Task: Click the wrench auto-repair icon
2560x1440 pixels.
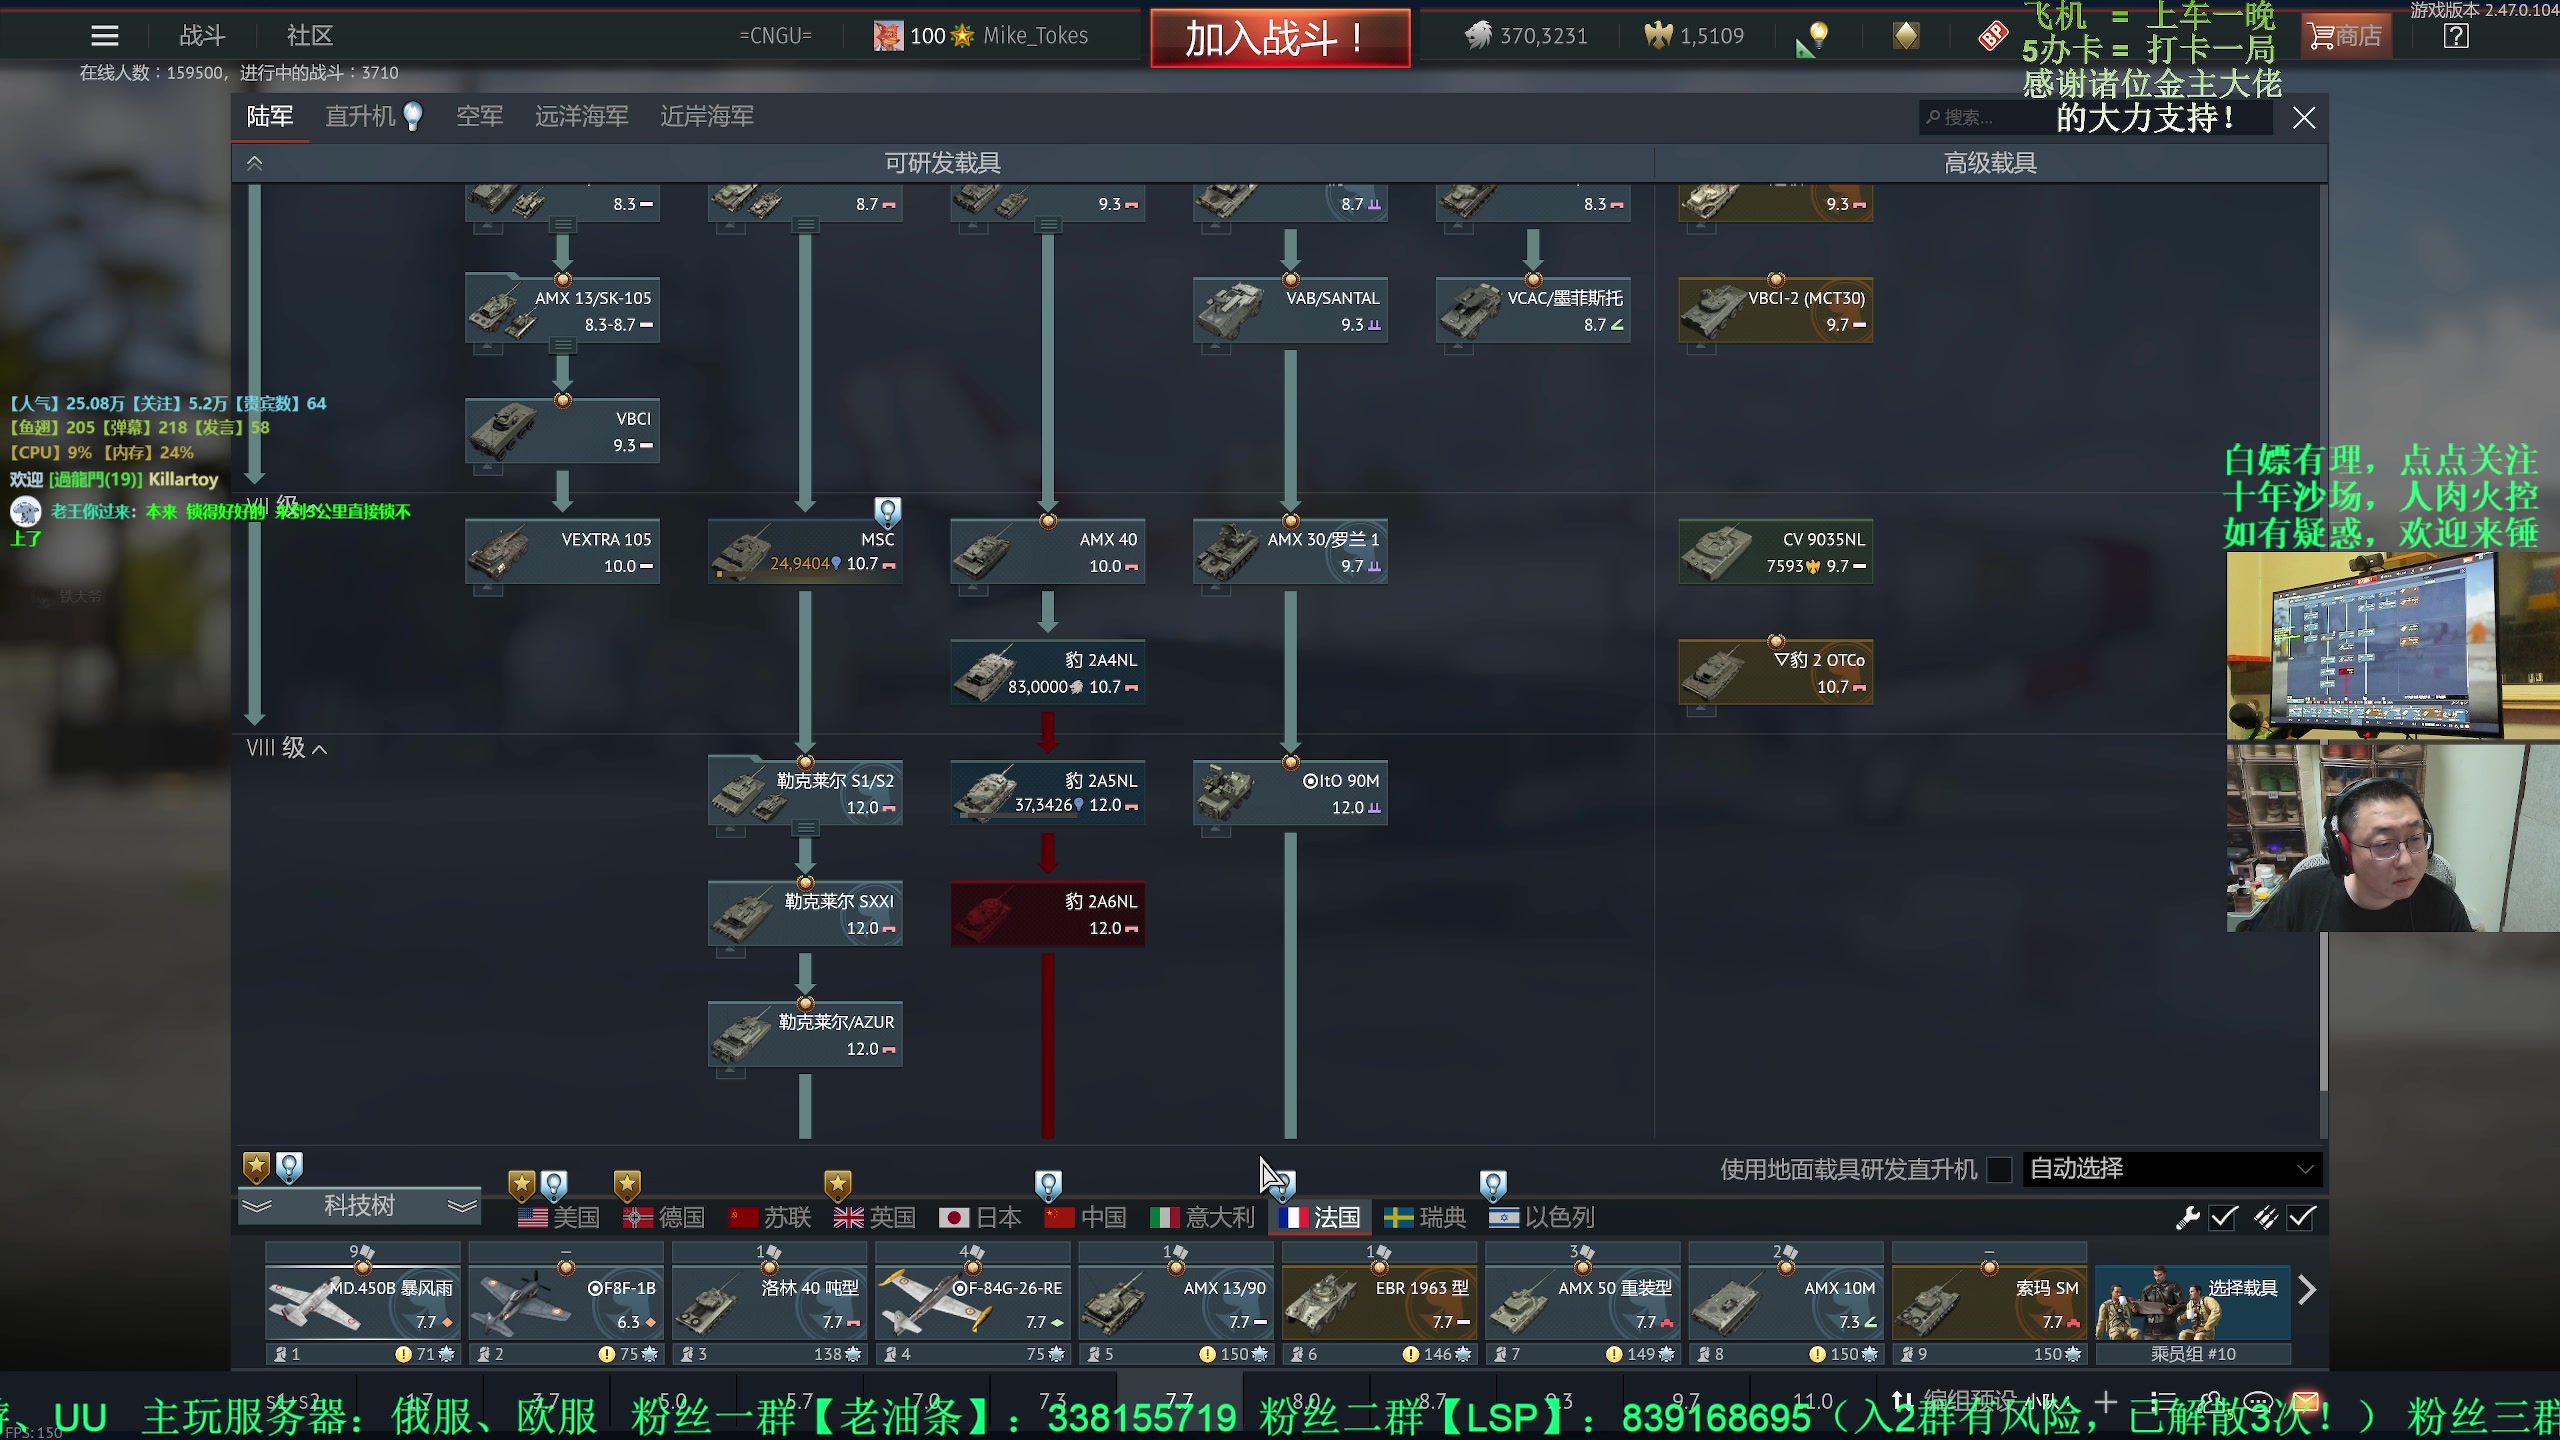Action: (2187, 1217)
